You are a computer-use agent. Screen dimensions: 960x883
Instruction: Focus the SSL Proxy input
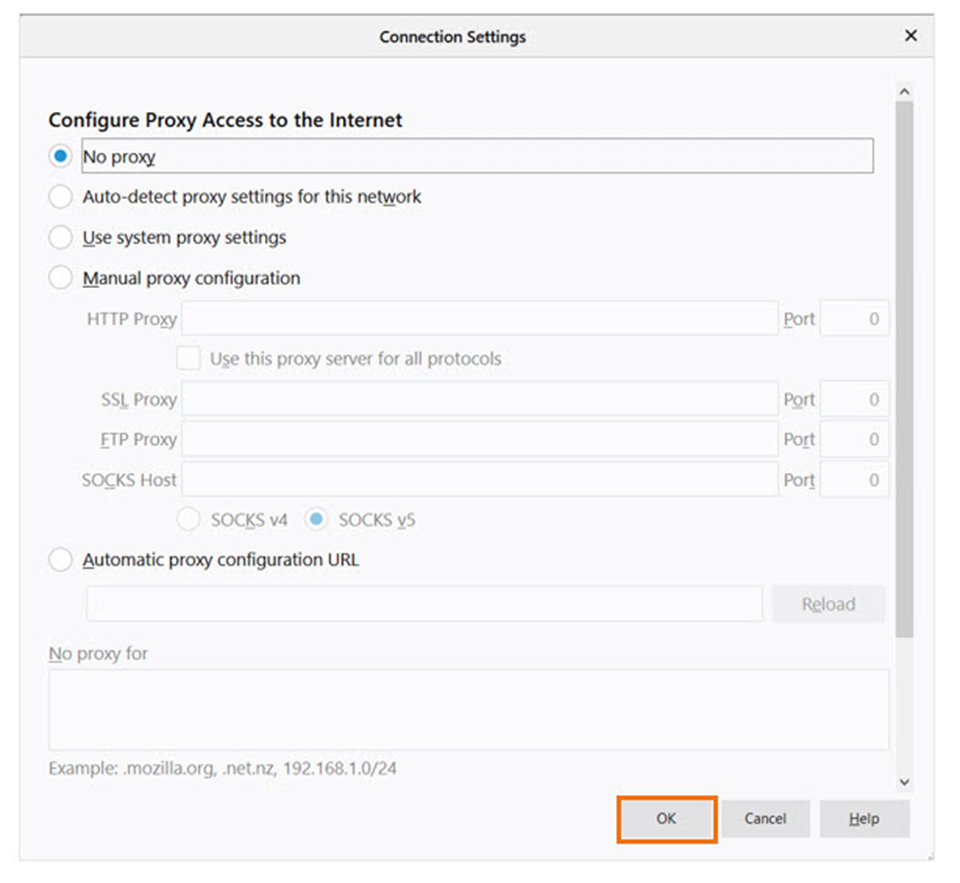click(x=480, y=399)
